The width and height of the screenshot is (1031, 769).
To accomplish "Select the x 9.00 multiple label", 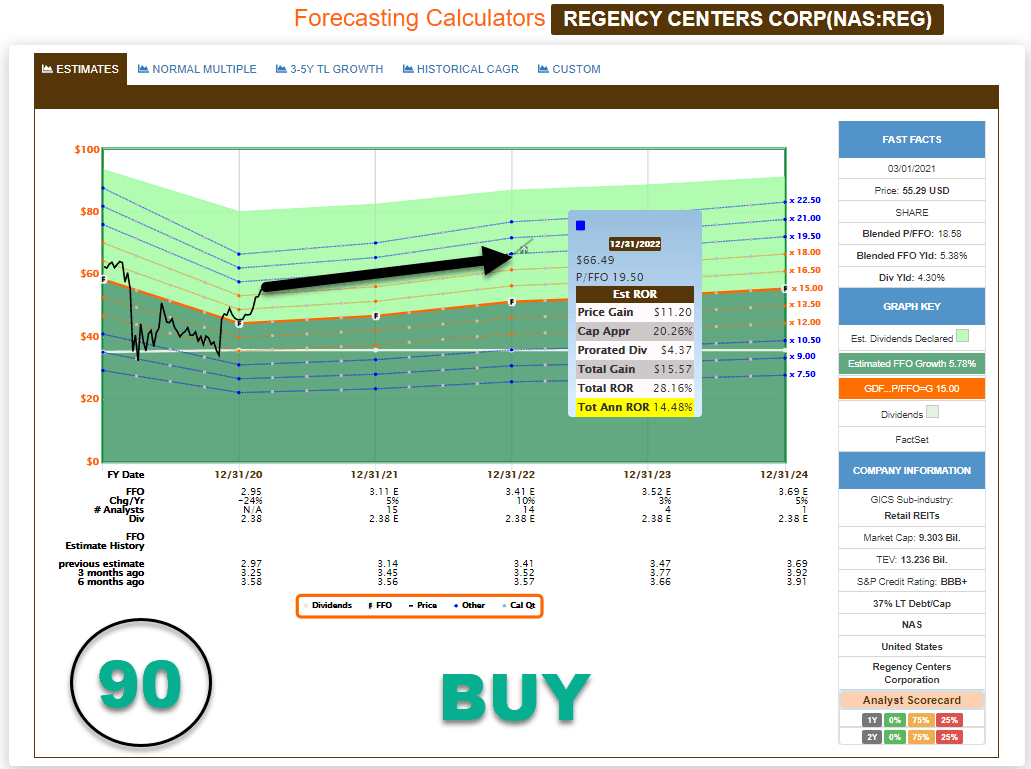I will coord(803,356).
